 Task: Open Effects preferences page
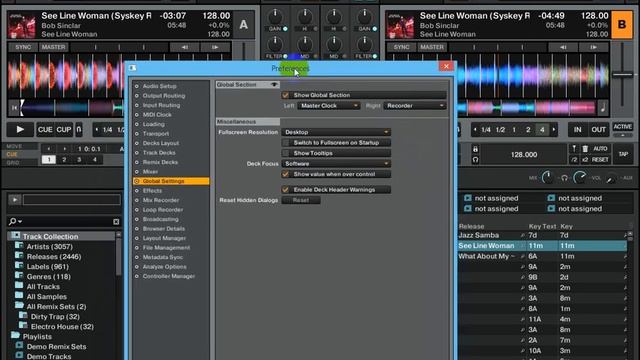(x=152, y=191)
